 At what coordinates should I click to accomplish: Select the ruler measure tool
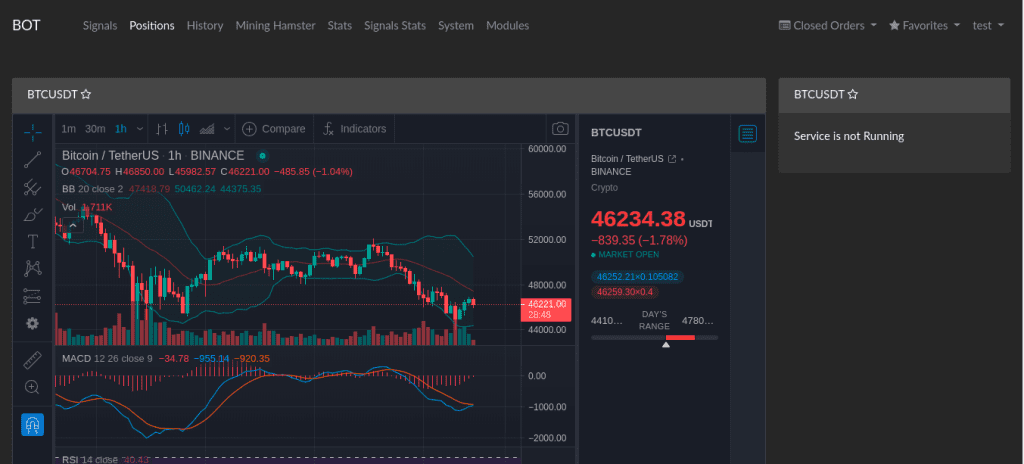pyautogui.click(x=33, y=359)
